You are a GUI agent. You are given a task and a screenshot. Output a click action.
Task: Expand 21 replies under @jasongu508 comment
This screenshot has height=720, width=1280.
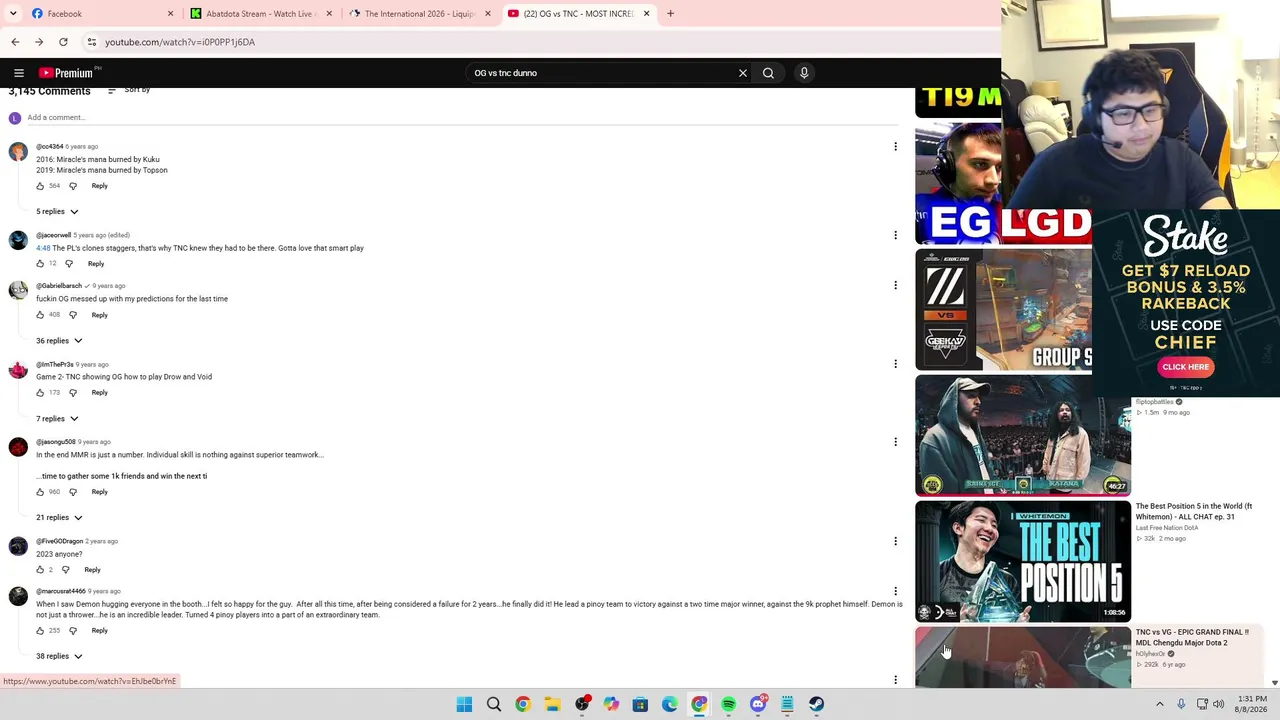click(x=59, y=518)
